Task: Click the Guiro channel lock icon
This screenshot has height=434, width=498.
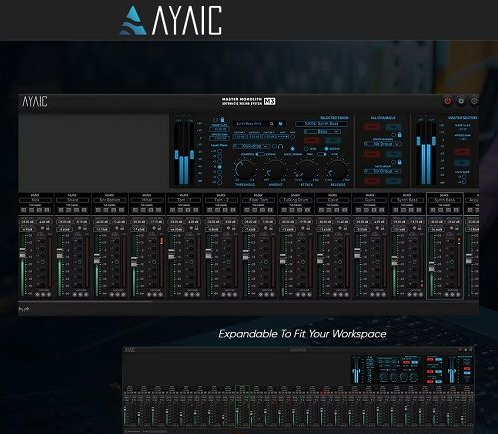Action: tap(383, 228)
